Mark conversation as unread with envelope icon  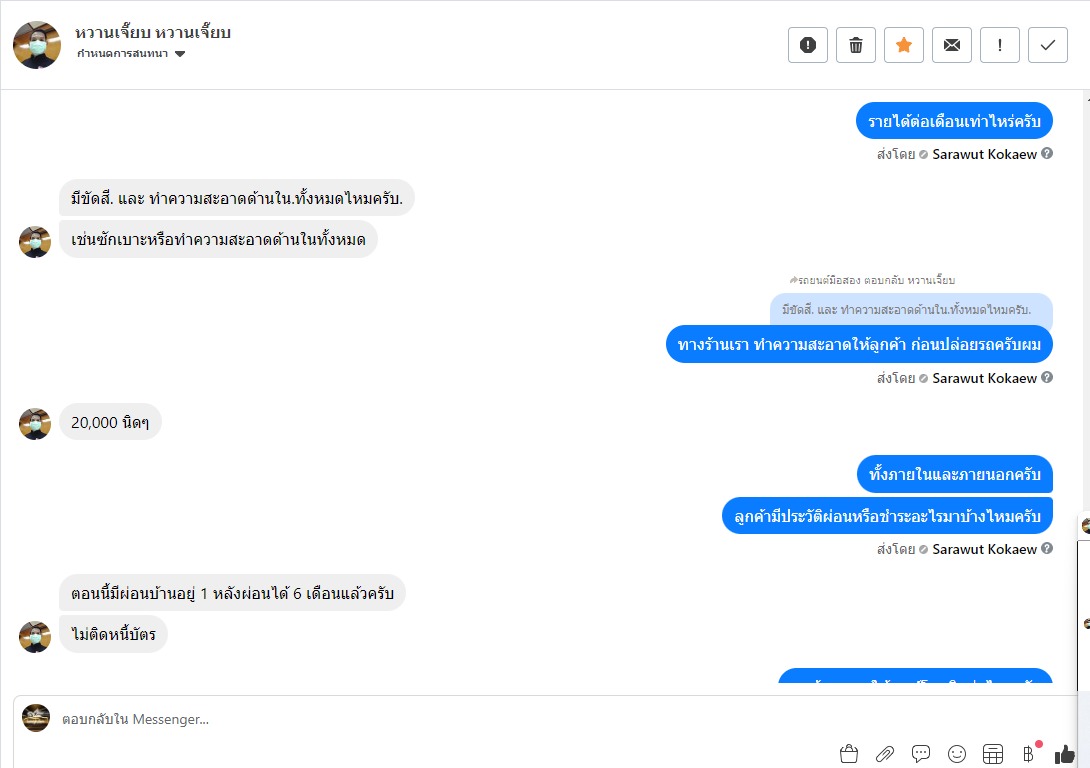tap(952, 45)
